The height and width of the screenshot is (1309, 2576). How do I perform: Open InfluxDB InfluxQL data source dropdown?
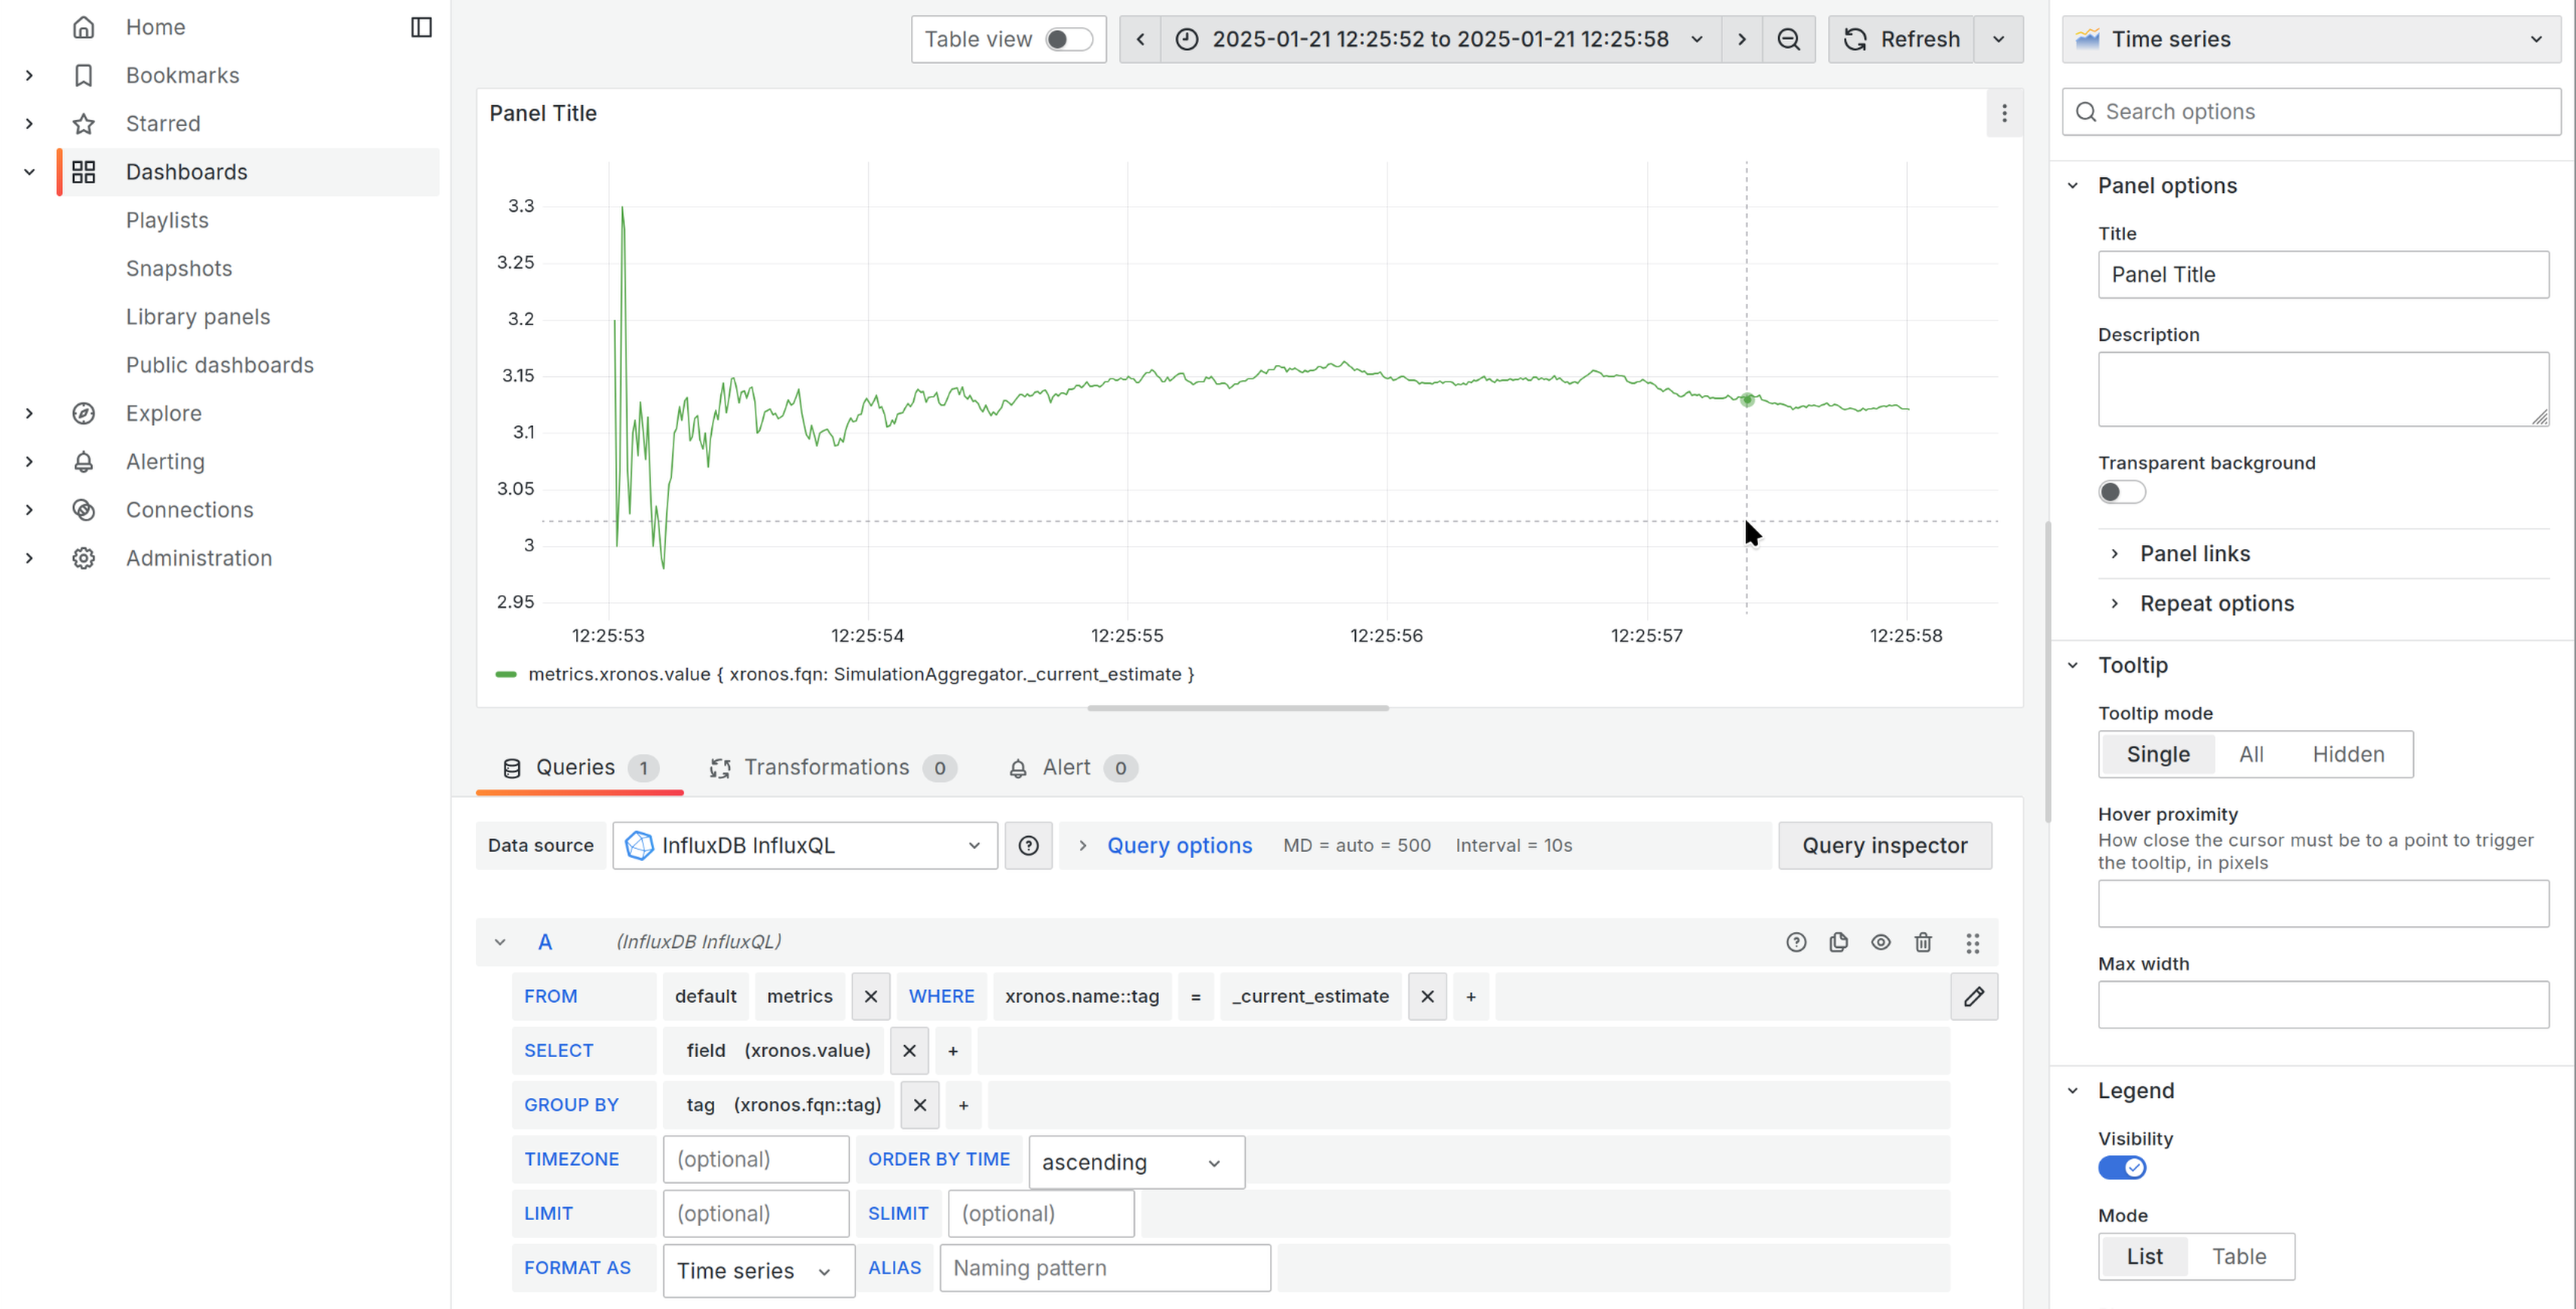tap(805, 845)
